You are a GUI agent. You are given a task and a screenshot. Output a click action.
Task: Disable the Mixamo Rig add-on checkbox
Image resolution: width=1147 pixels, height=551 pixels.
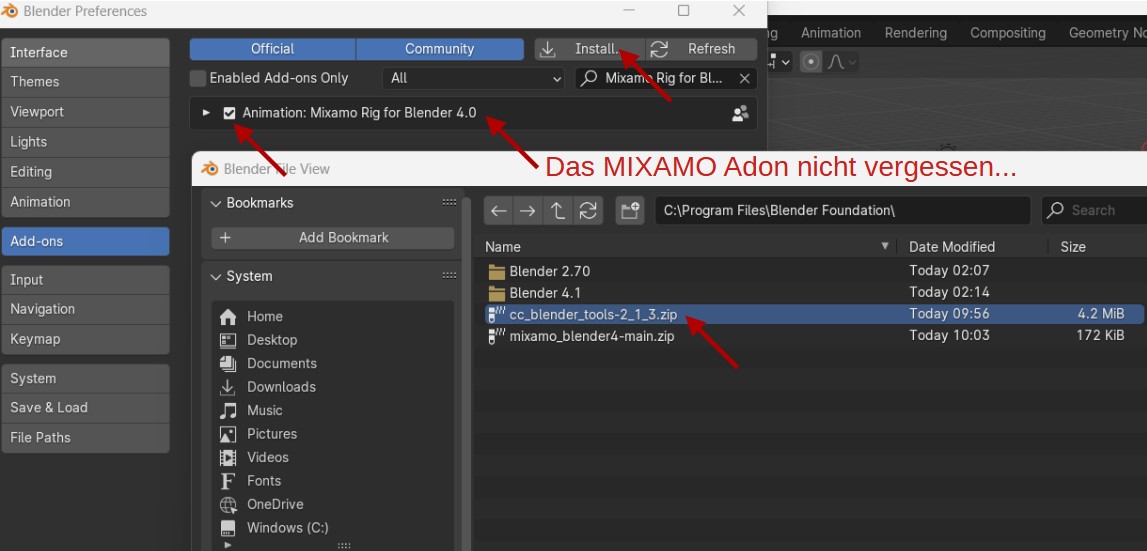pos(230,113)
